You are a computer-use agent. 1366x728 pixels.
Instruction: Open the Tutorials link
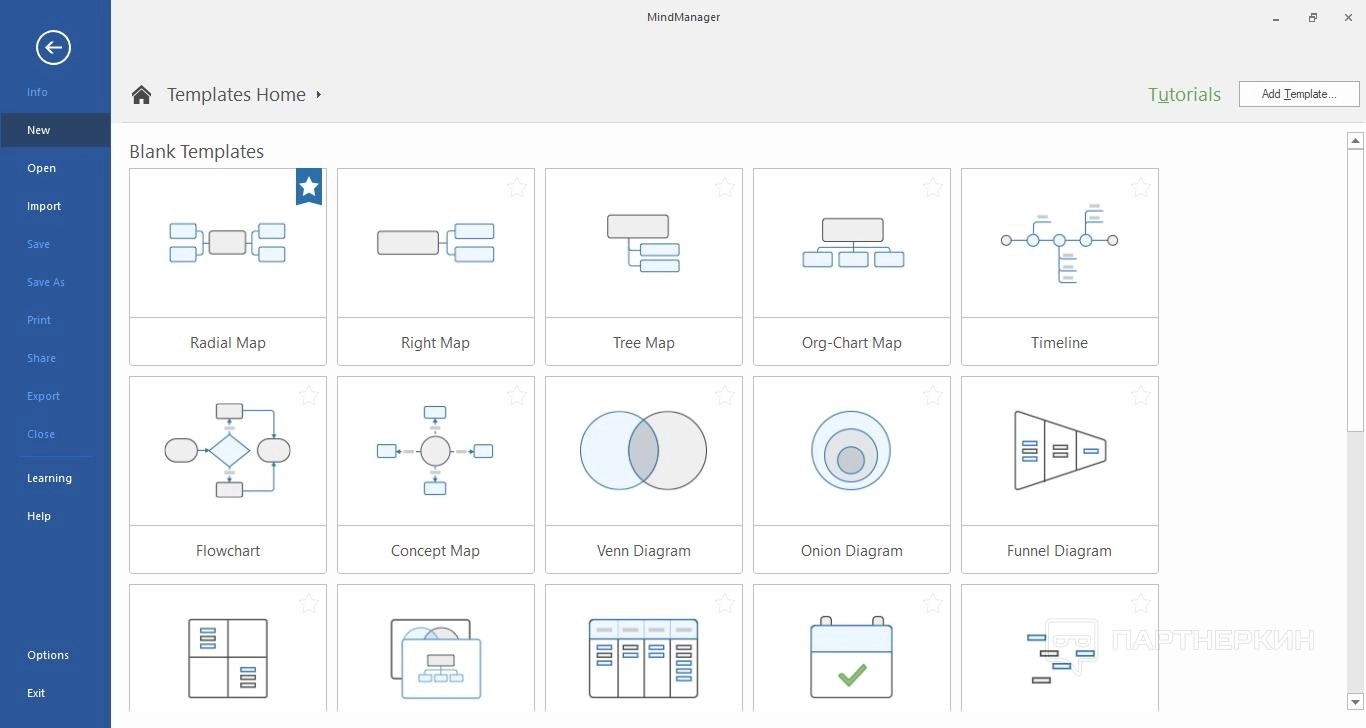point(1184,95)
